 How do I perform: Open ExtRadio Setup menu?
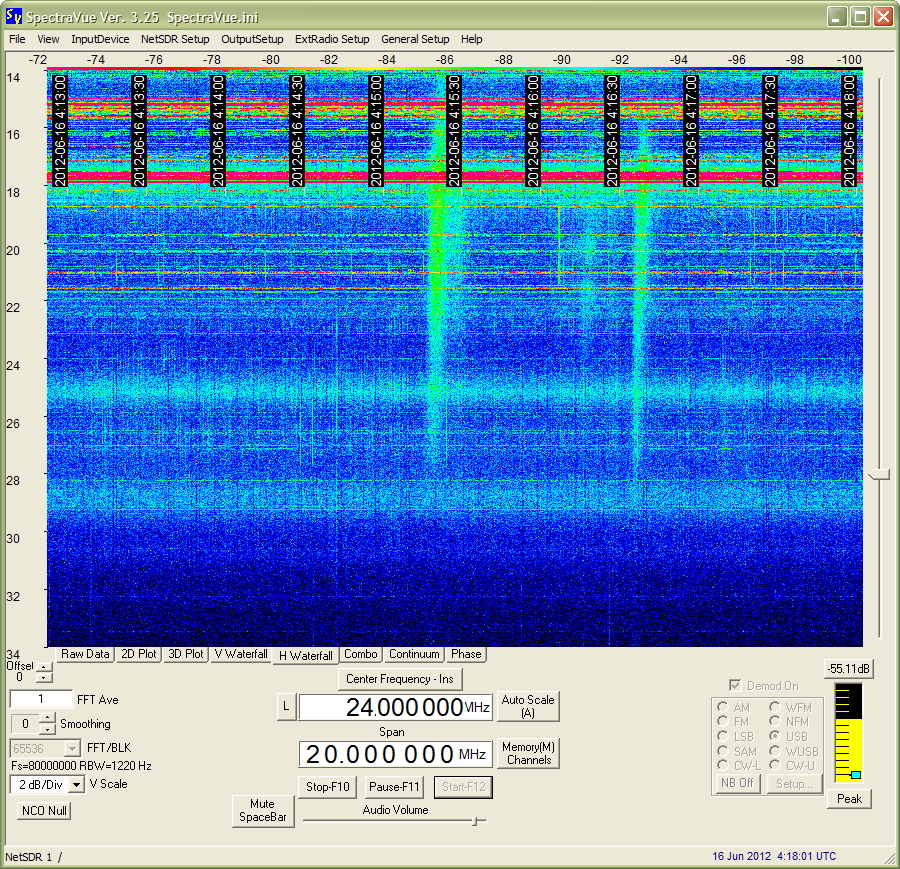pos(332,39)
